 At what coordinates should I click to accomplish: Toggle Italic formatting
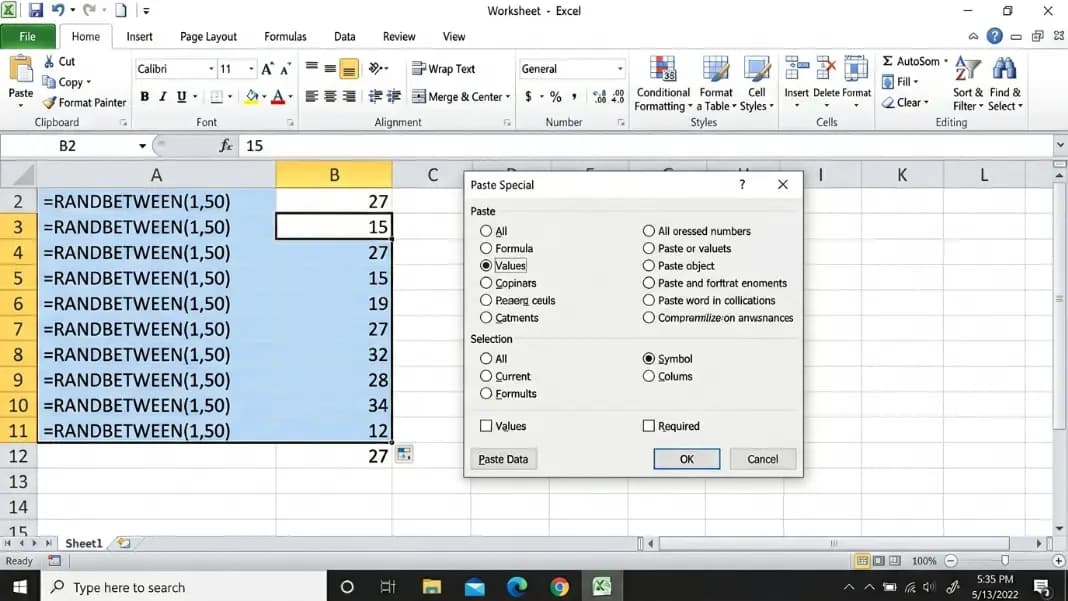163,97
